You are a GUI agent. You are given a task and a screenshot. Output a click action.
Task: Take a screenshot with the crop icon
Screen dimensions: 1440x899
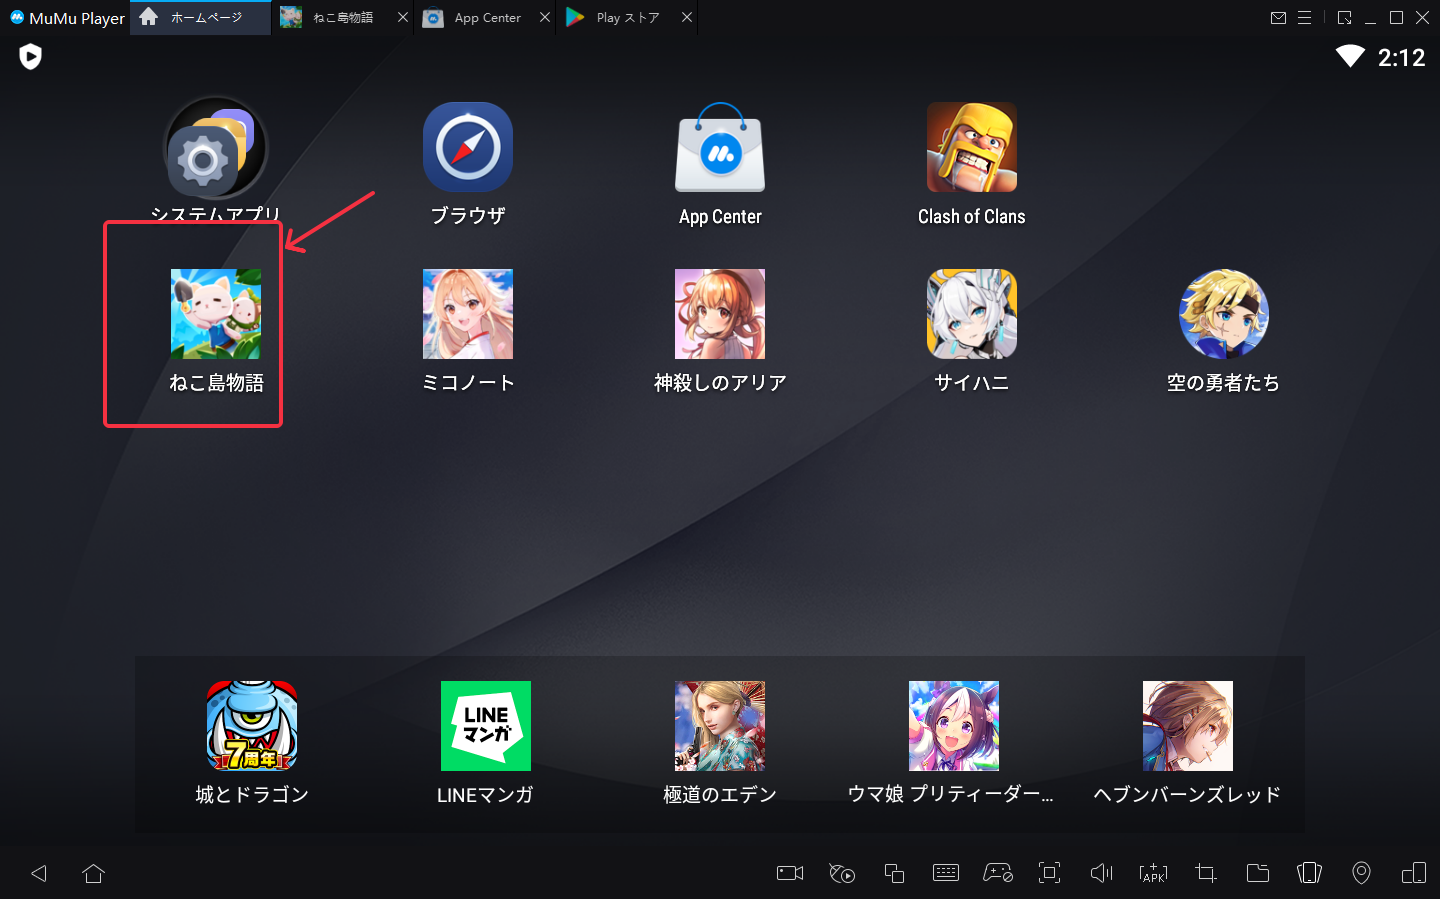coord(1206,873)
